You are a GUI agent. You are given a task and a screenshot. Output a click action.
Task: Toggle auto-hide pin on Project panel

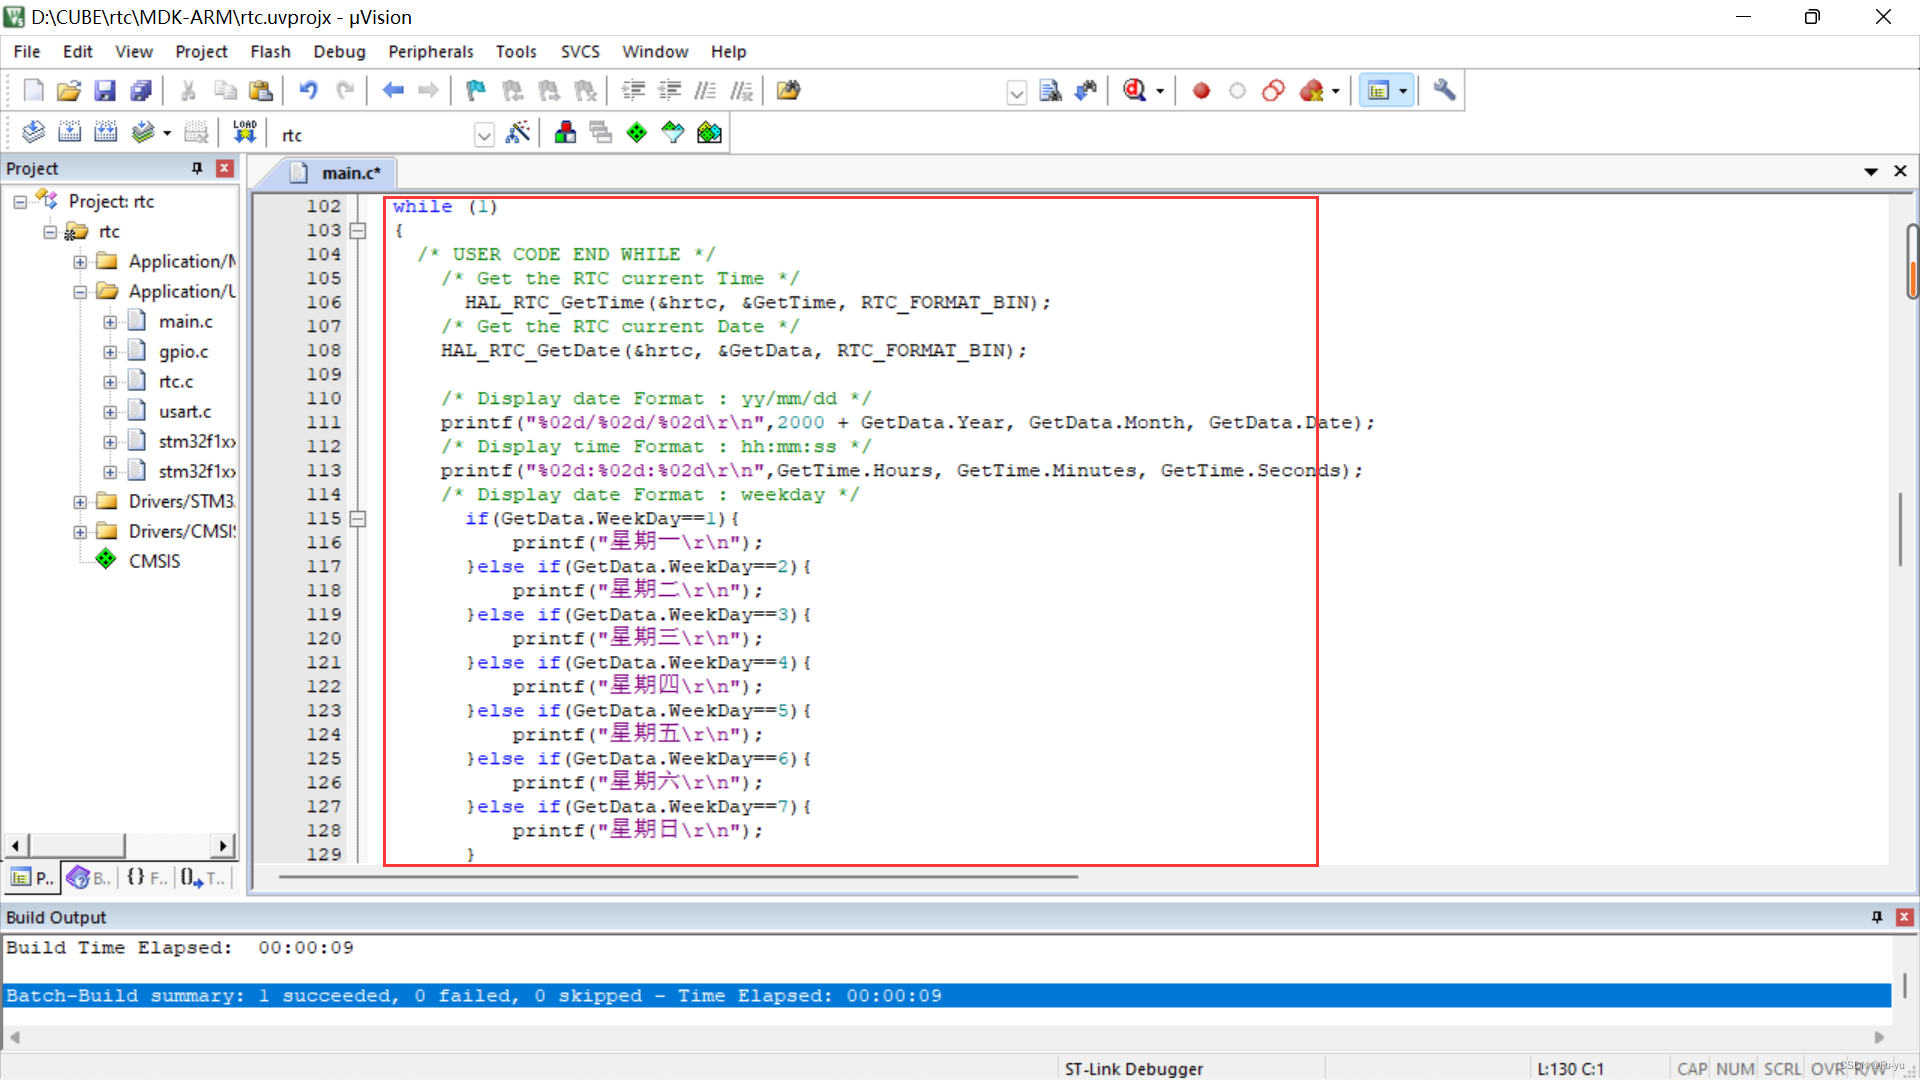[x=197, y=168]
